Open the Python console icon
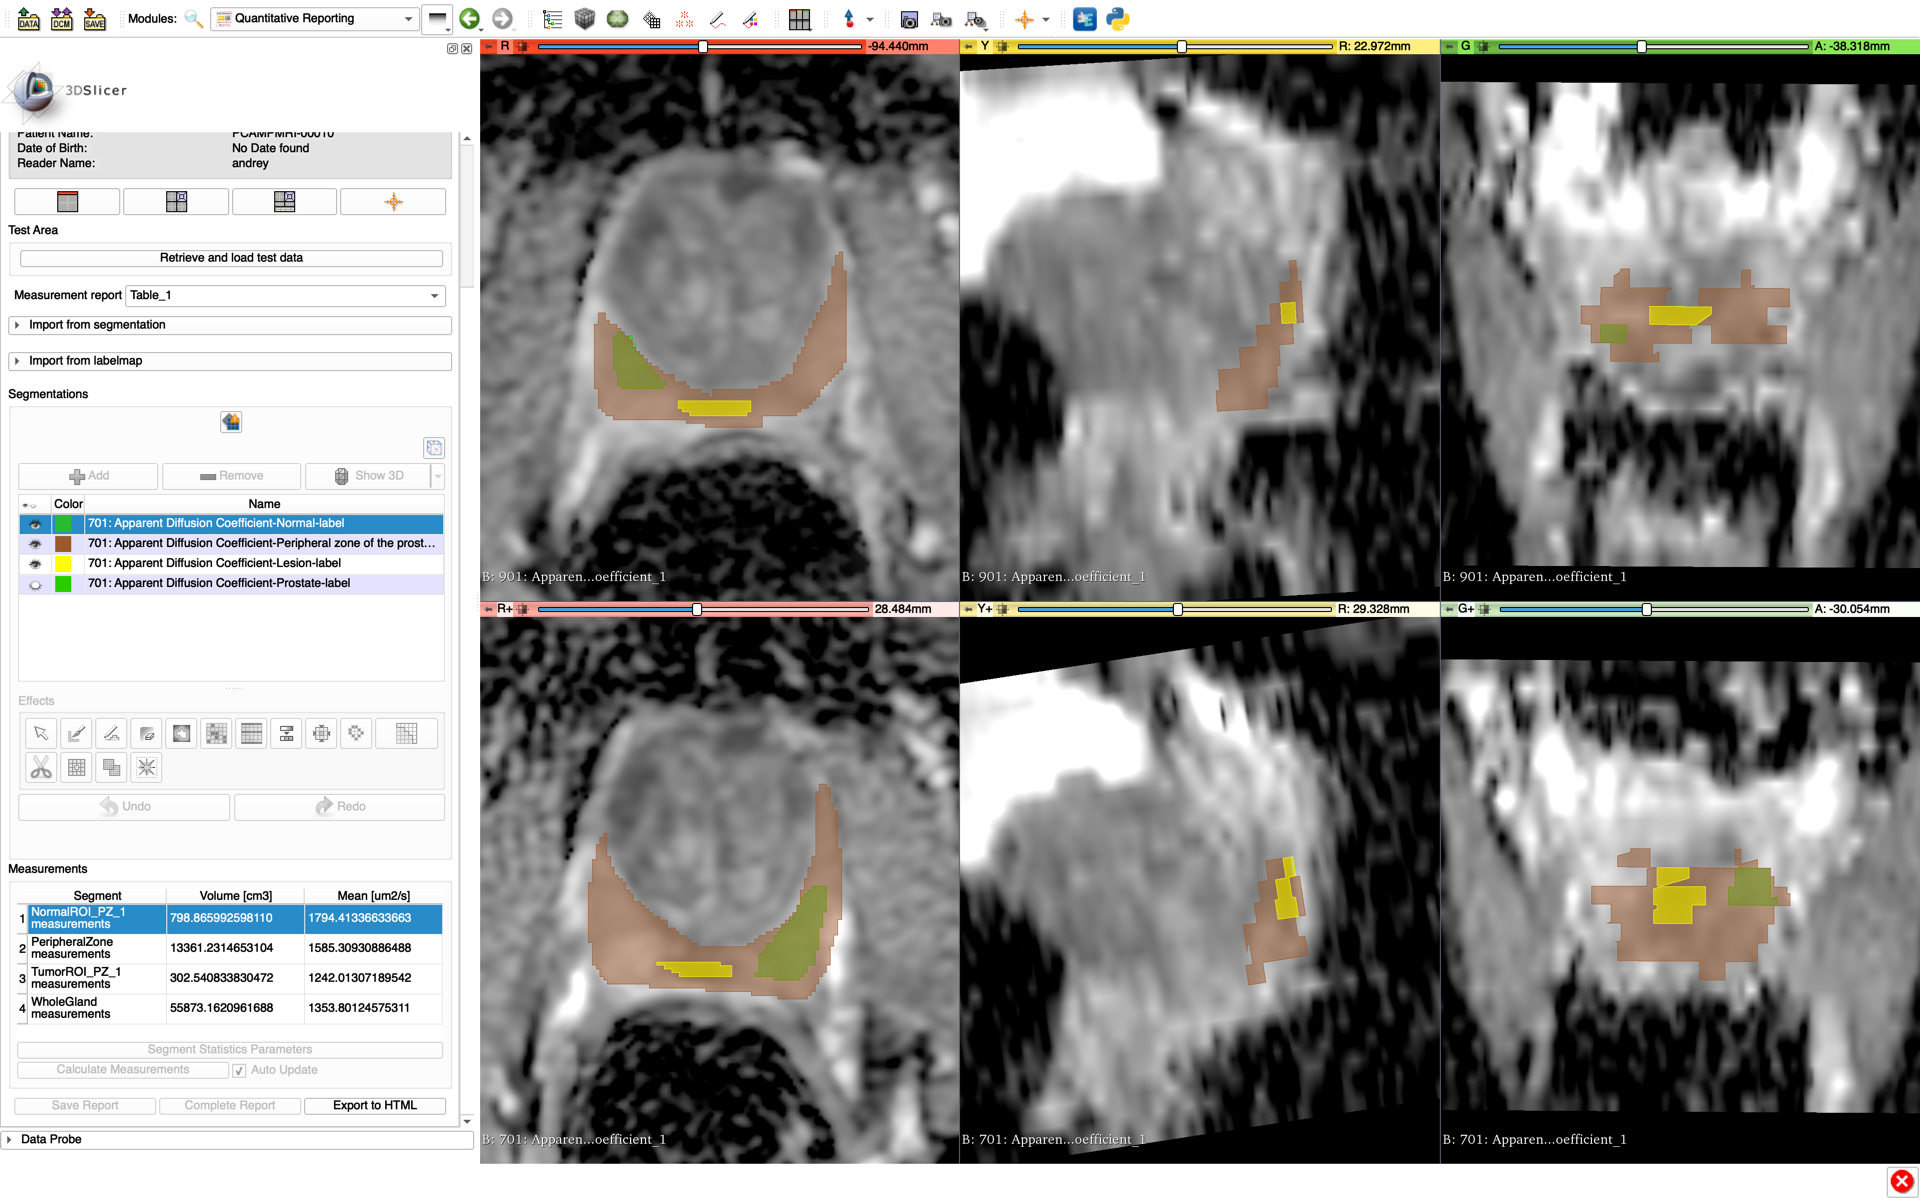Viewport: 1920px width, 1200px height. tap(1118, 19)
